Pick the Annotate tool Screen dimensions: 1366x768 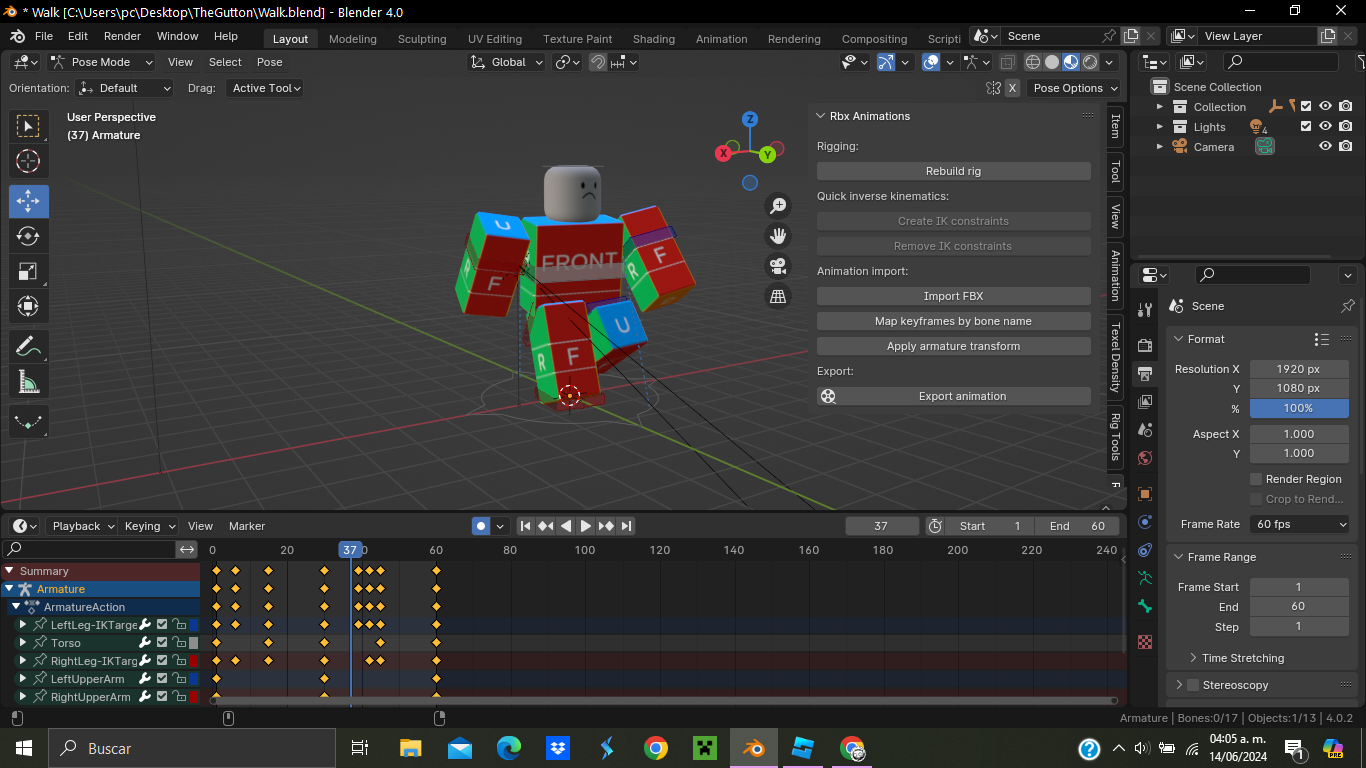coord(28,346)
